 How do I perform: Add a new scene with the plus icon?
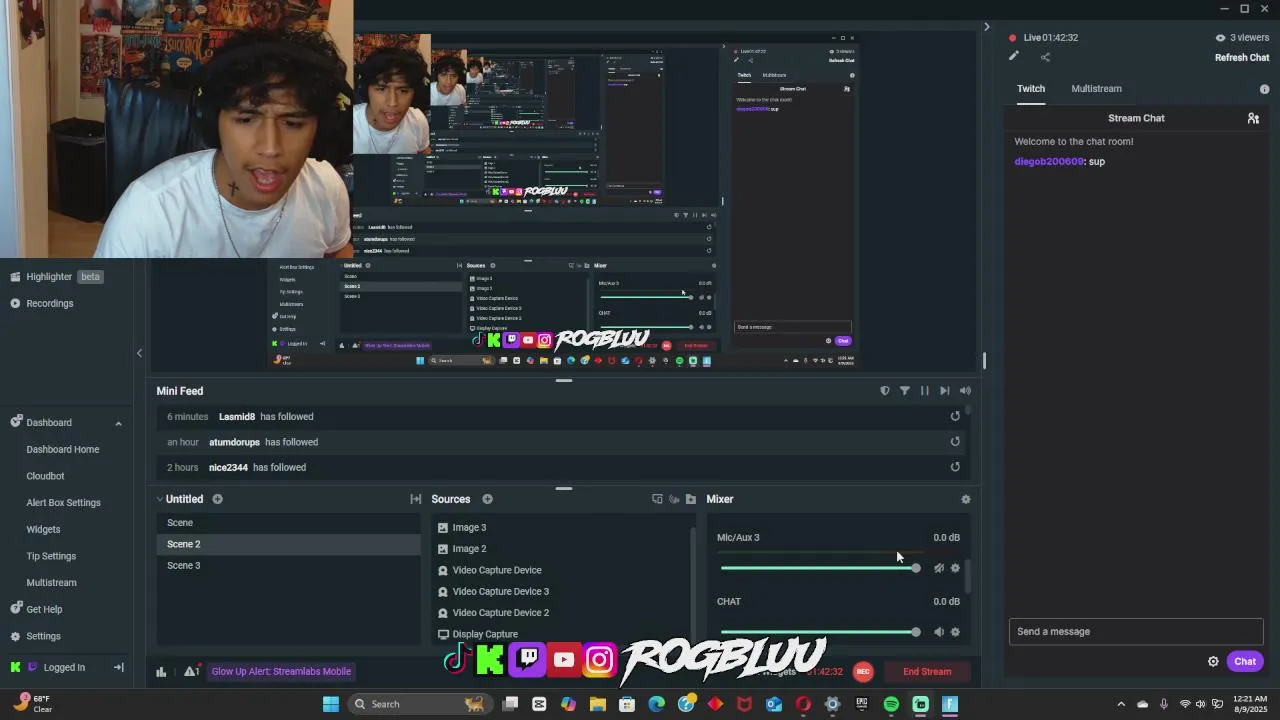click(x=217, y=499)
